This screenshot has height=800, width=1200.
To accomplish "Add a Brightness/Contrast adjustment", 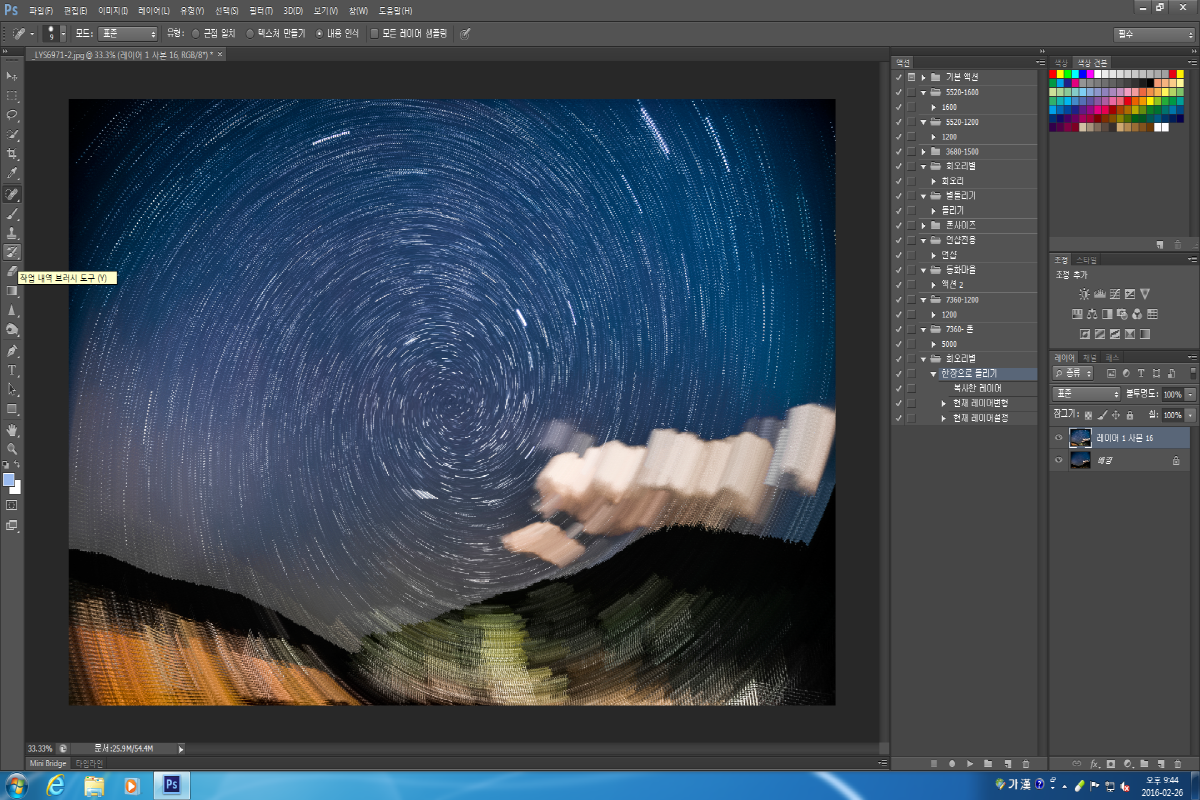I will point(1084,294).
